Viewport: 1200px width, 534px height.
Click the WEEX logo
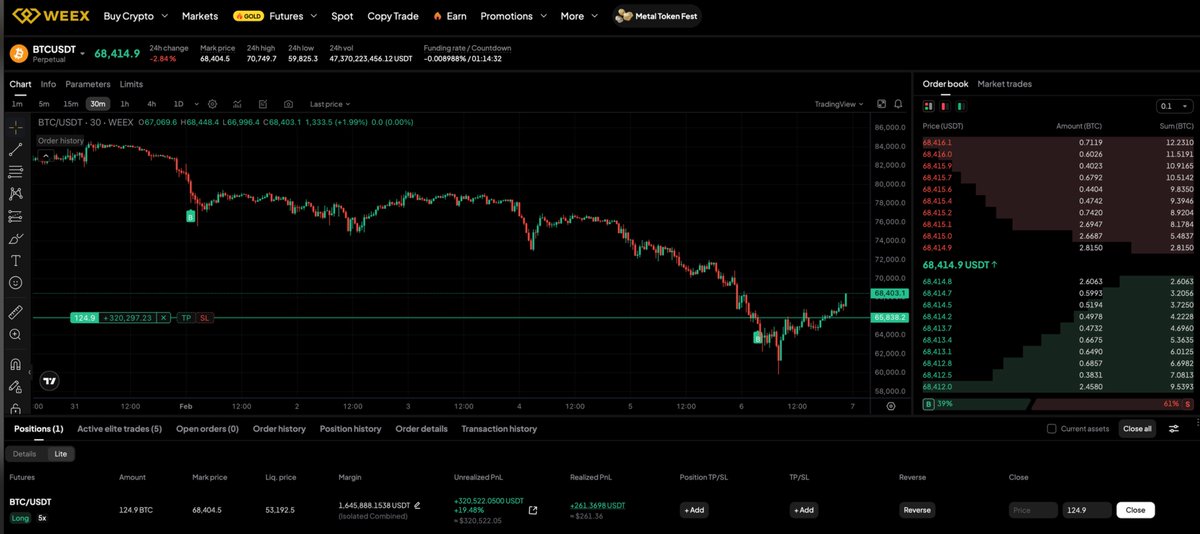click(50, 16)
